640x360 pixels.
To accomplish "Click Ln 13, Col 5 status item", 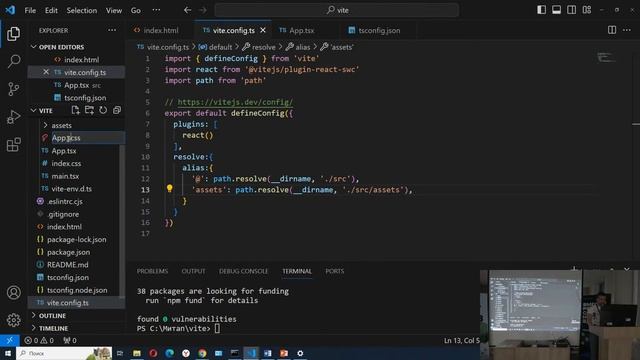I will (462, 340).
